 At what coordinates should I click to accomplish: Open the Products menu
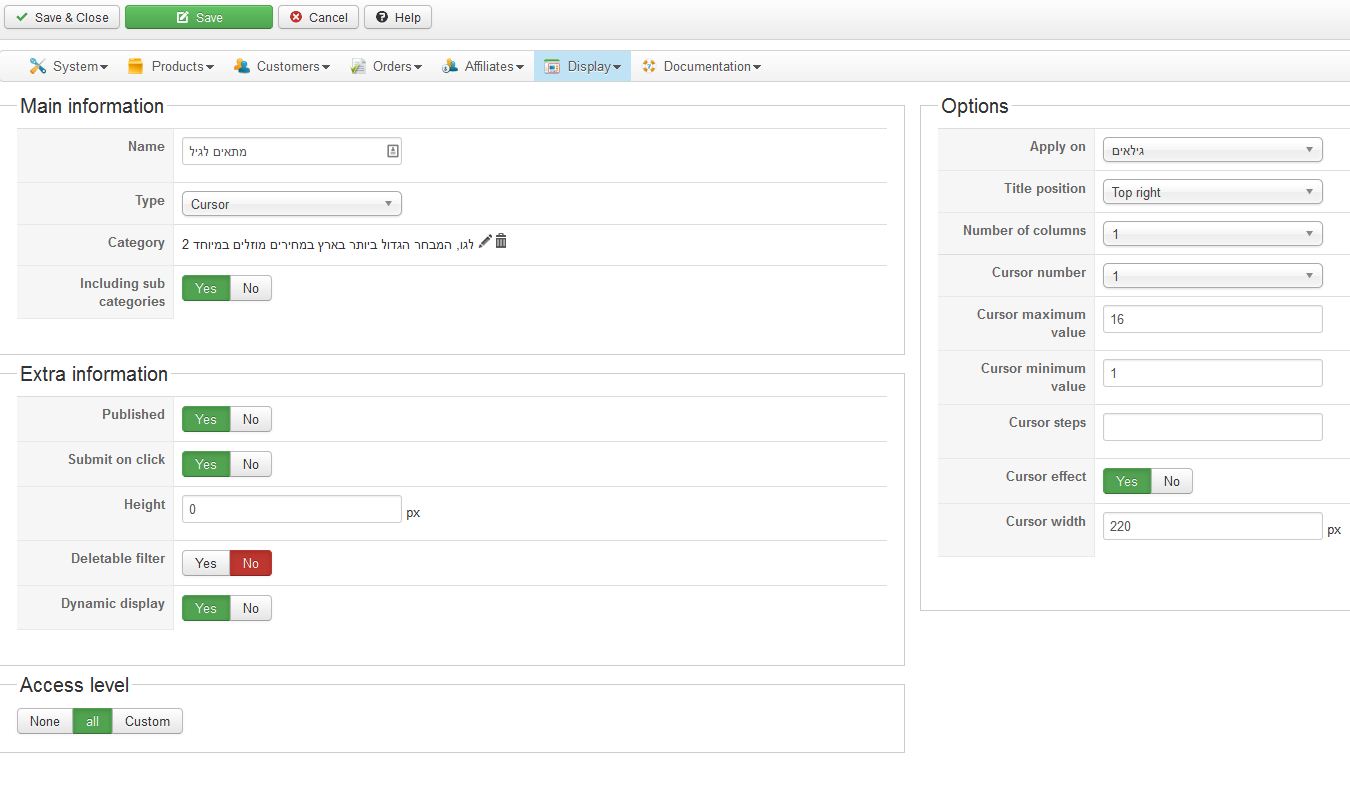tap(170, 66)
